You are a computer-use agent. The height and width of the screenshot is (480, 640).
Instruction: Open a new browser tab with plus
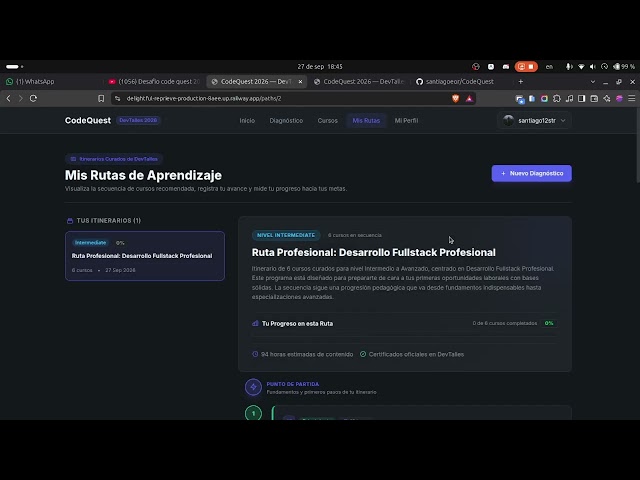pos(520,82)
